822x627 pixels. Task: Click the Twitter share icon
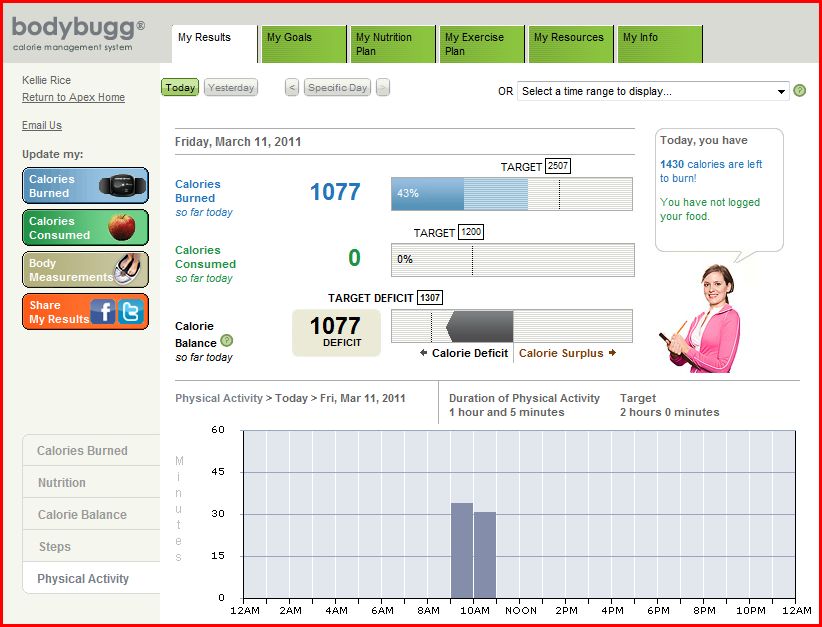click(x=131, y=312)
